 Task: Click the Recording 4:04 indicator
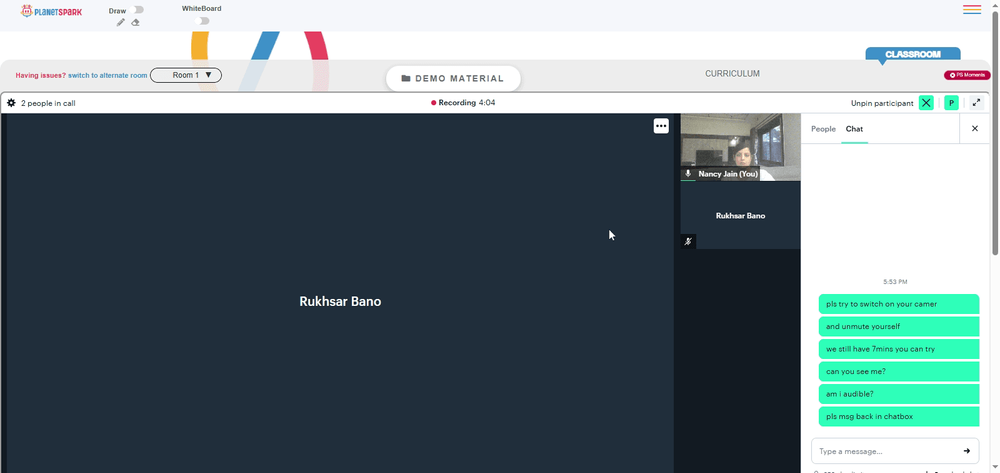pos(463,103)
